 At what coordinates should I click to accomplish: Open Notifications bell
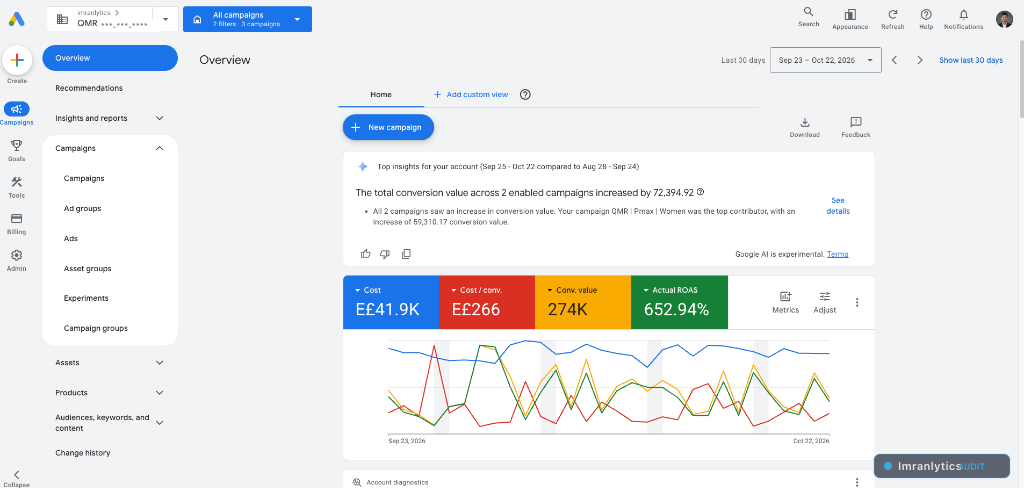(963, 14)
